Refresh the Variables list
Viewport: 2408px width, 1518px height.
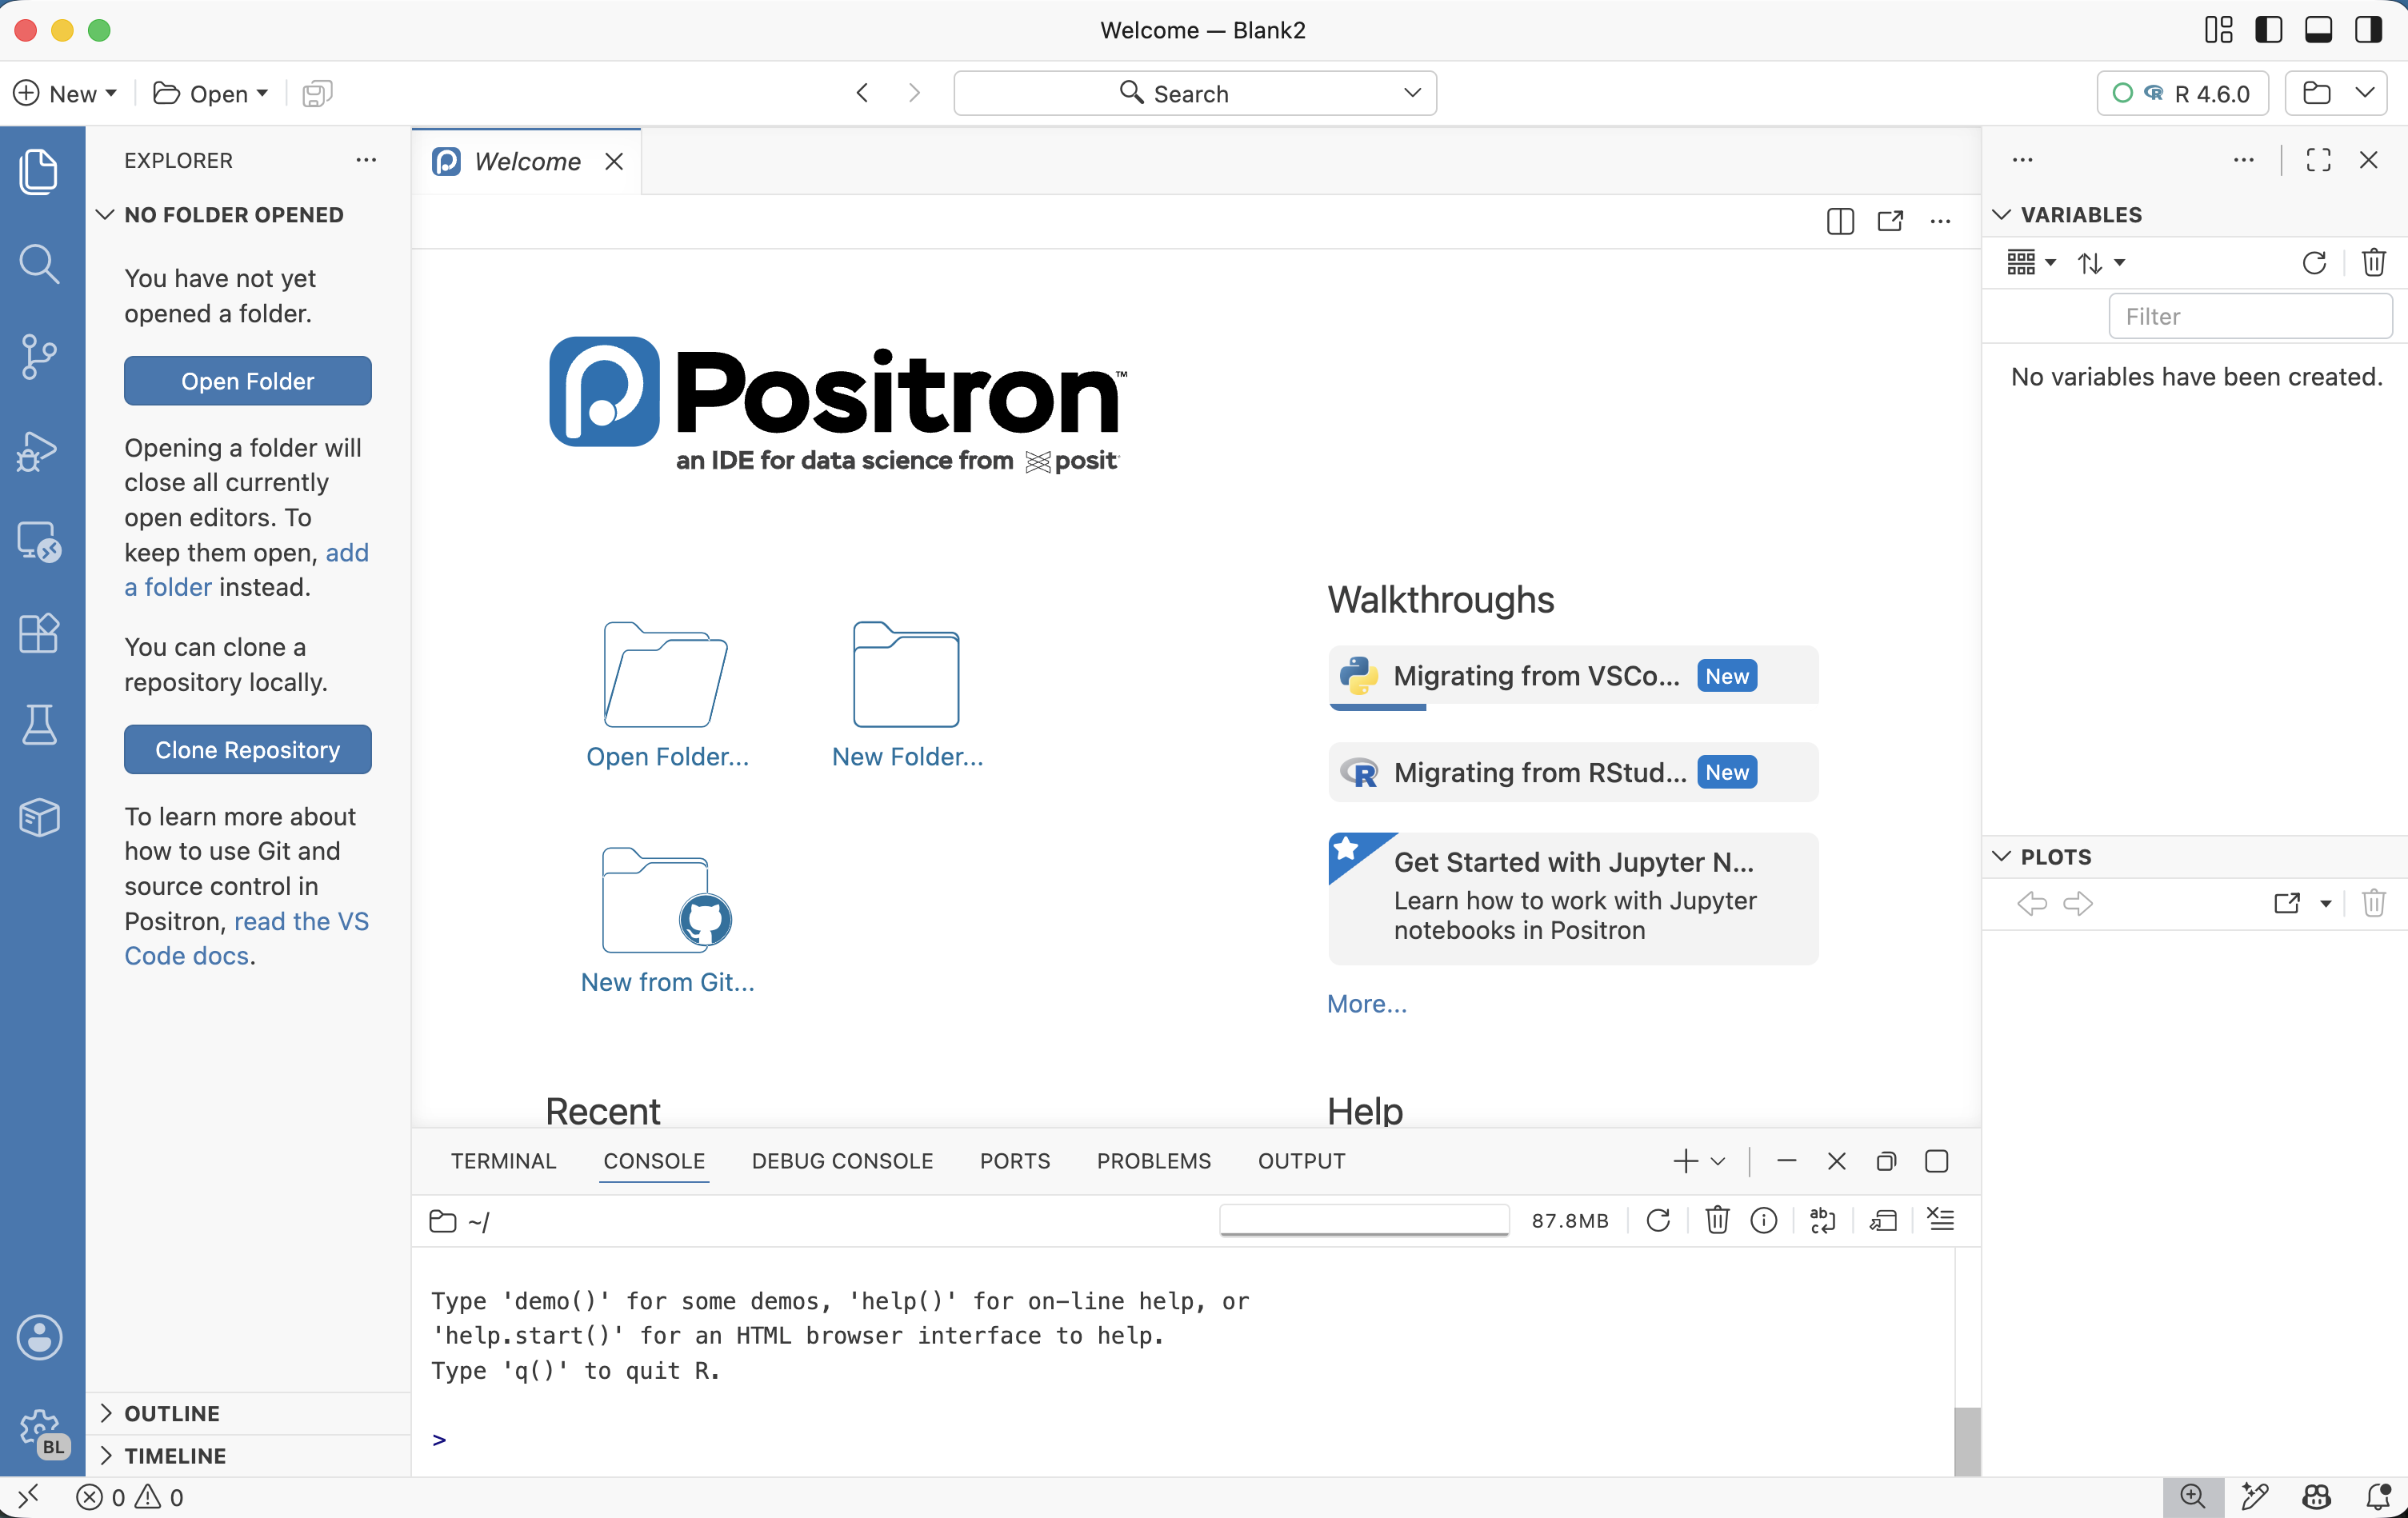[x=2314, y=263]
